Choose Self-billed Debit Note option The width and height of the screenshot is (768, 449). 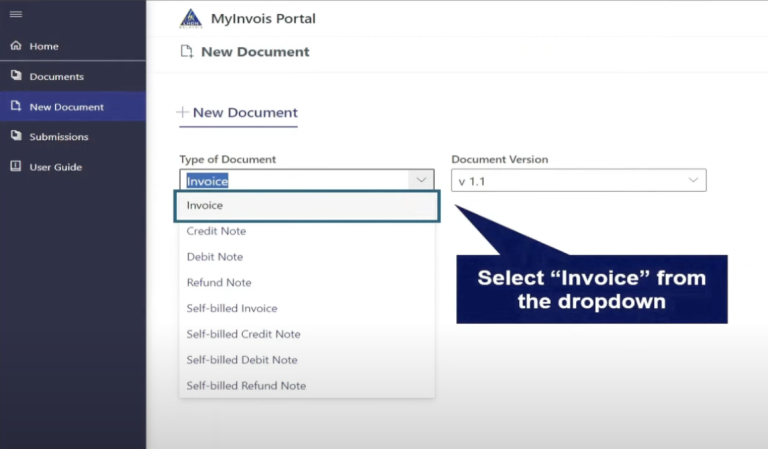(307, 360)
